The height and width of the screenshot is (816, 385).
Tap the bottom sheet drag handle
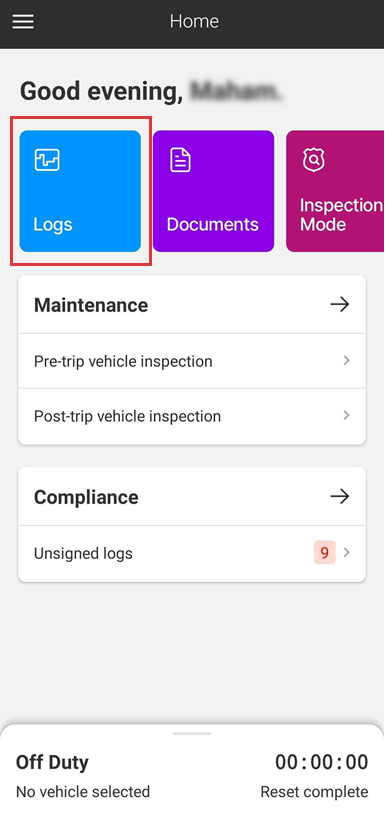click(x=192, y=734)
